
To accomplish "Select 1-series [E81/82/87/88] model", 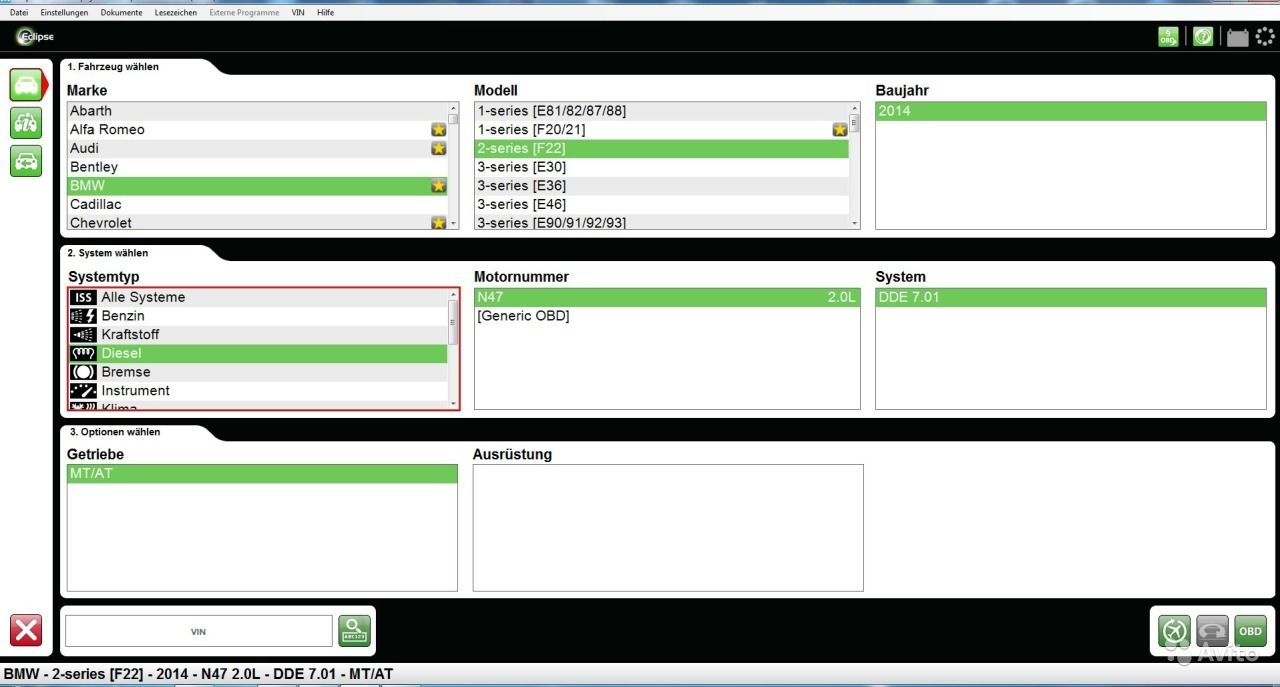I will point(661,111).
